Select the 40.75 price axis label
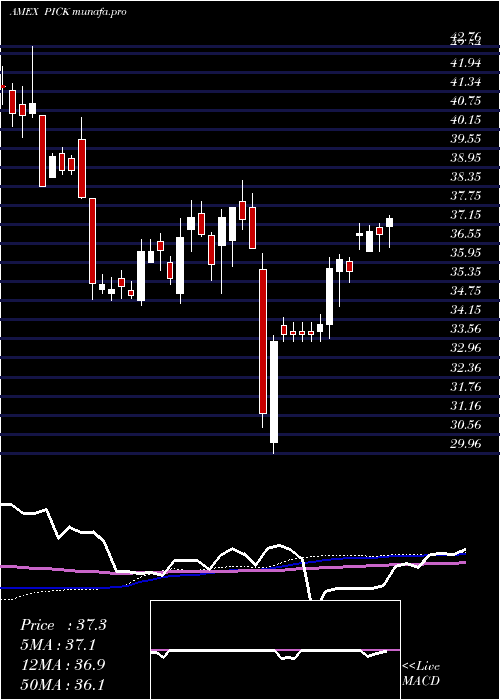The width and height of the screenshot is (500, 700). [x=466, y=101]
